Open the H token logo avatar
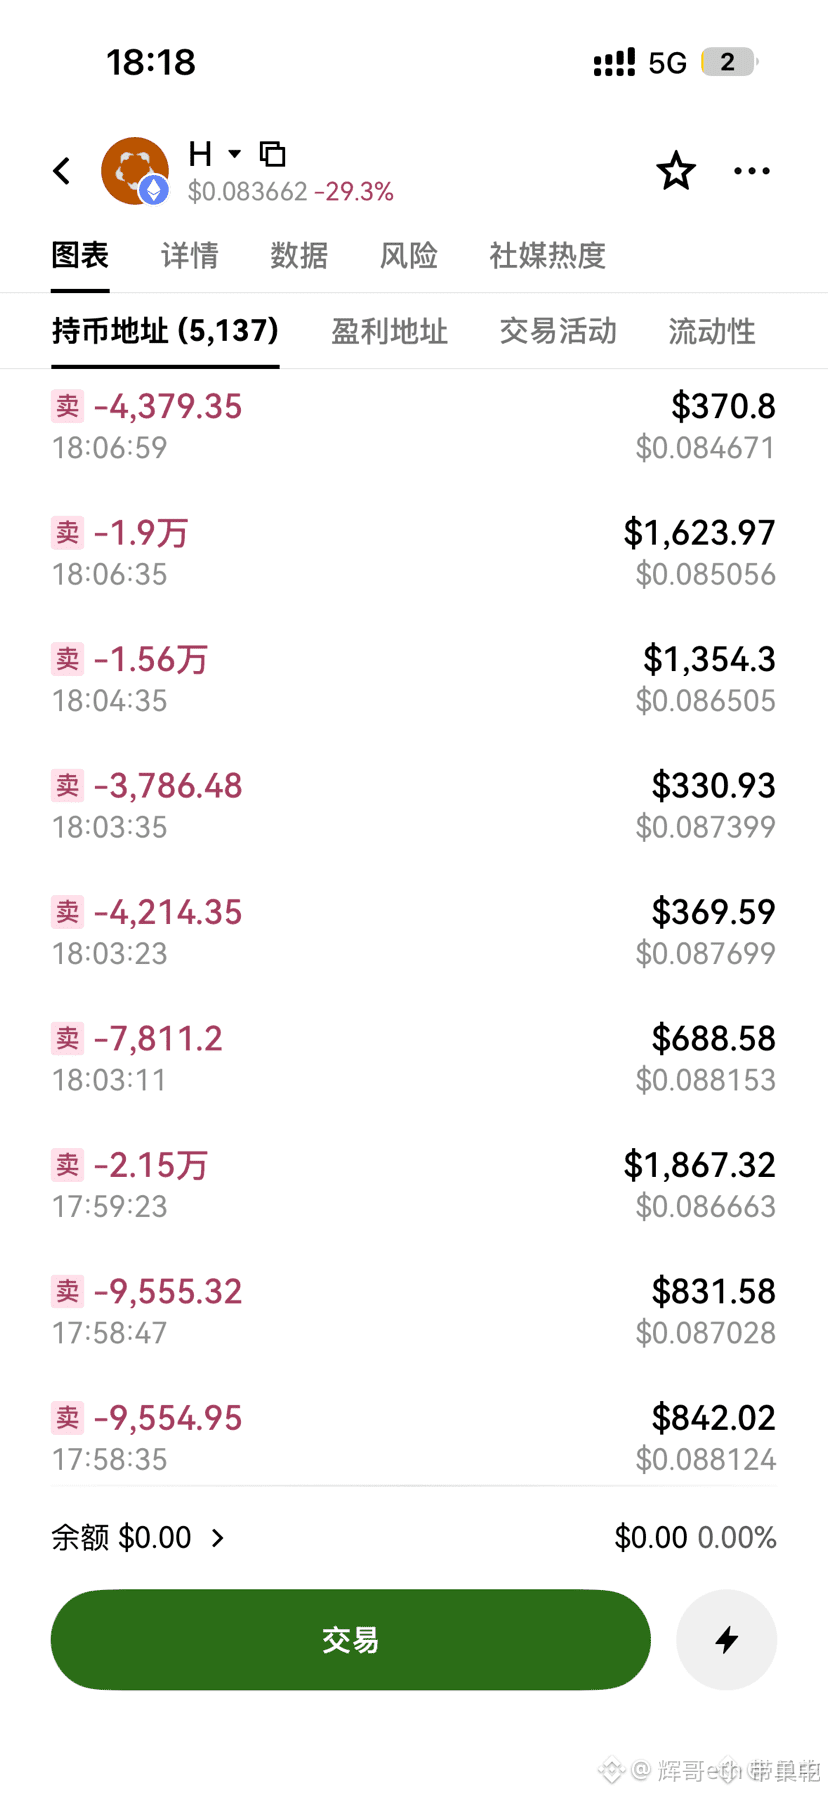 (x=135, y=171)
